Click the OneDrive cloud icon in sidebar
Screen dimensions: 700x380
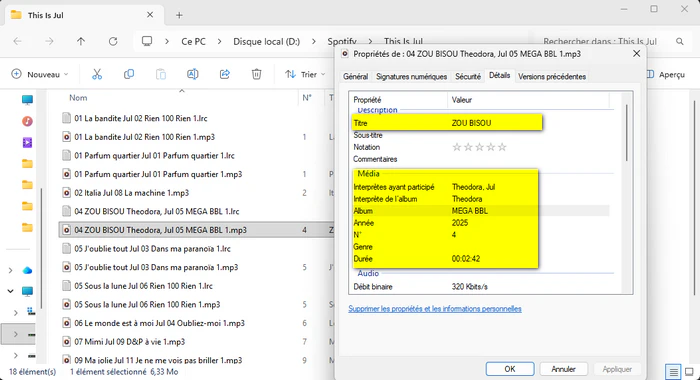27,270
